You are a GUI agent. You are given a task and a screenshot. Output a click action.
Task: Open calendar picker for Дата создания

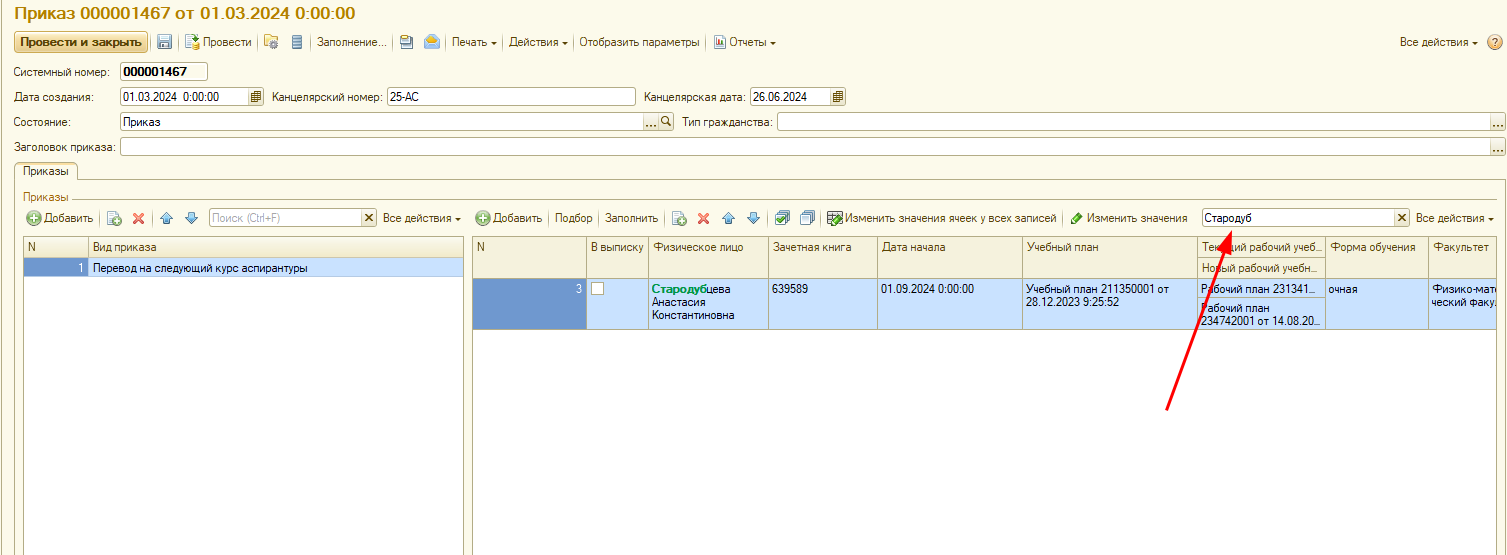[x=256, y=97]
